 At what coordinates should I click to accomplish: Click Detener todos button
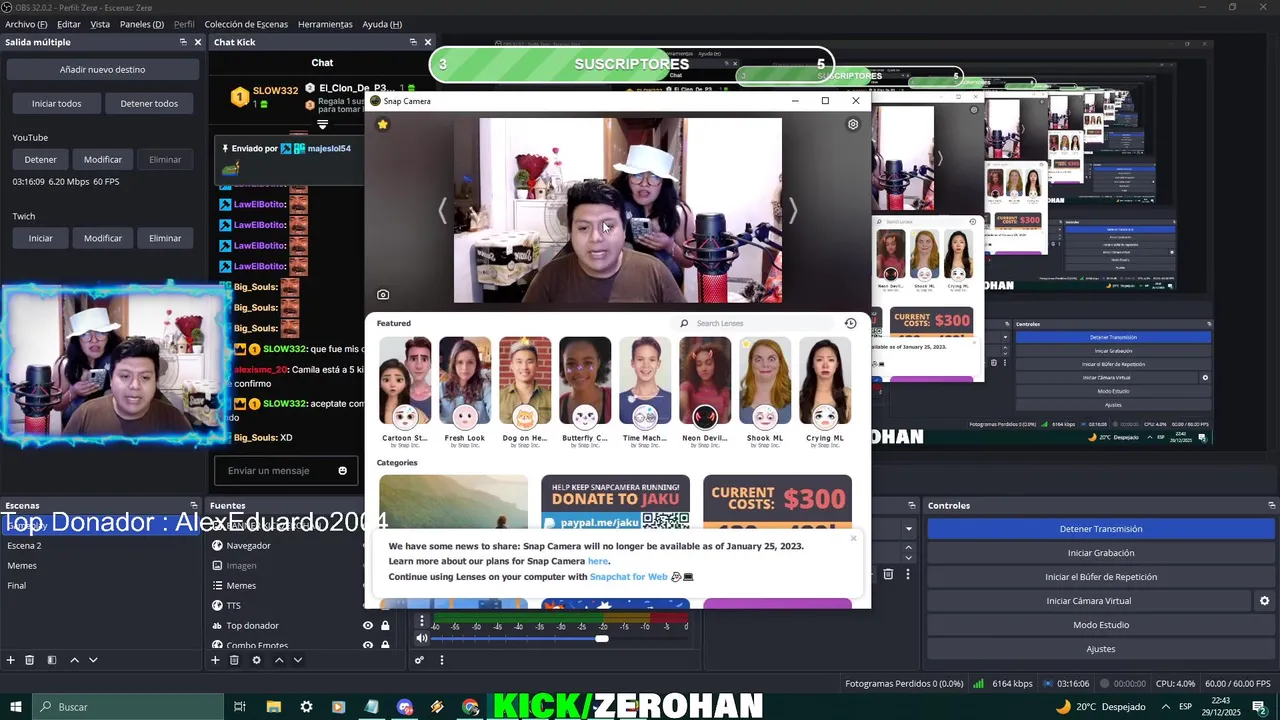pyautogui.click(x=149, y=103)
